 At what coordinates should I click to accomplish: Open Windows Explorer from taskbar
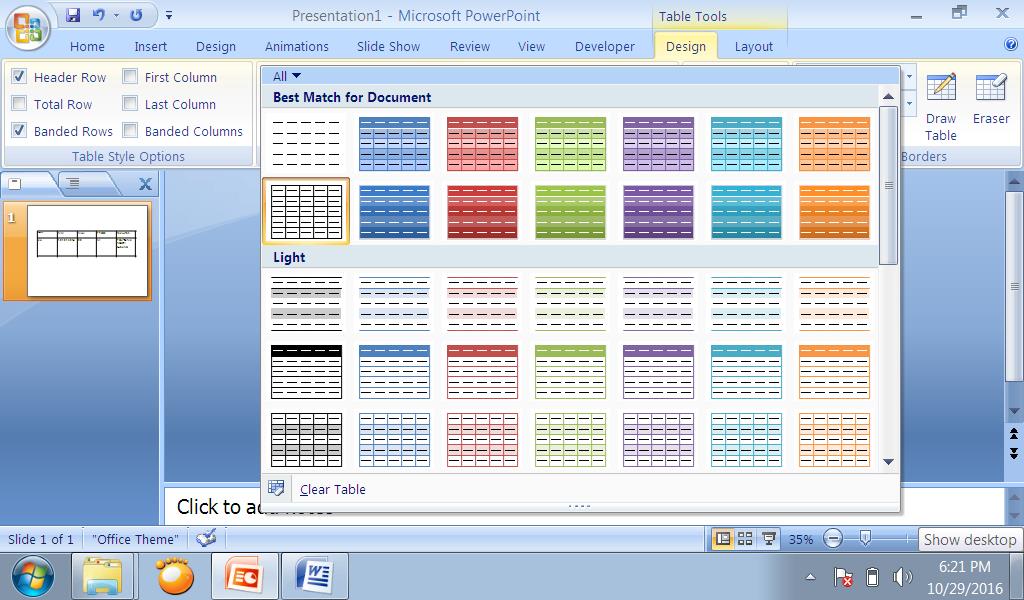pos(103,576)
